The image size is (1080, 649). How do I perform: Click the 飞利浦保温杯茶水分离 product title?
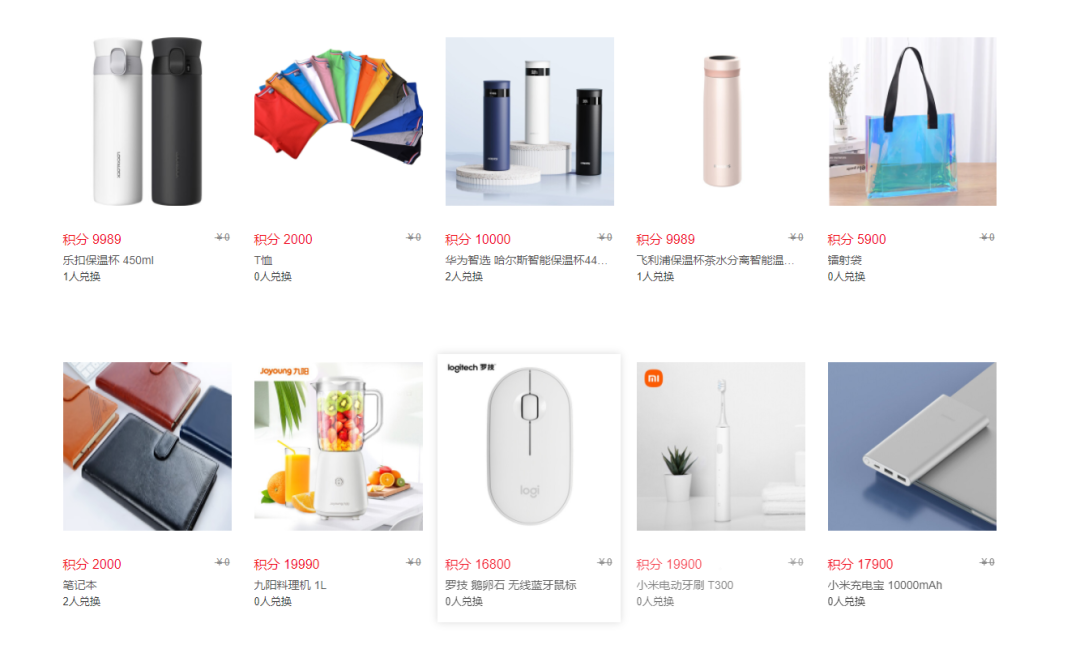715,260
